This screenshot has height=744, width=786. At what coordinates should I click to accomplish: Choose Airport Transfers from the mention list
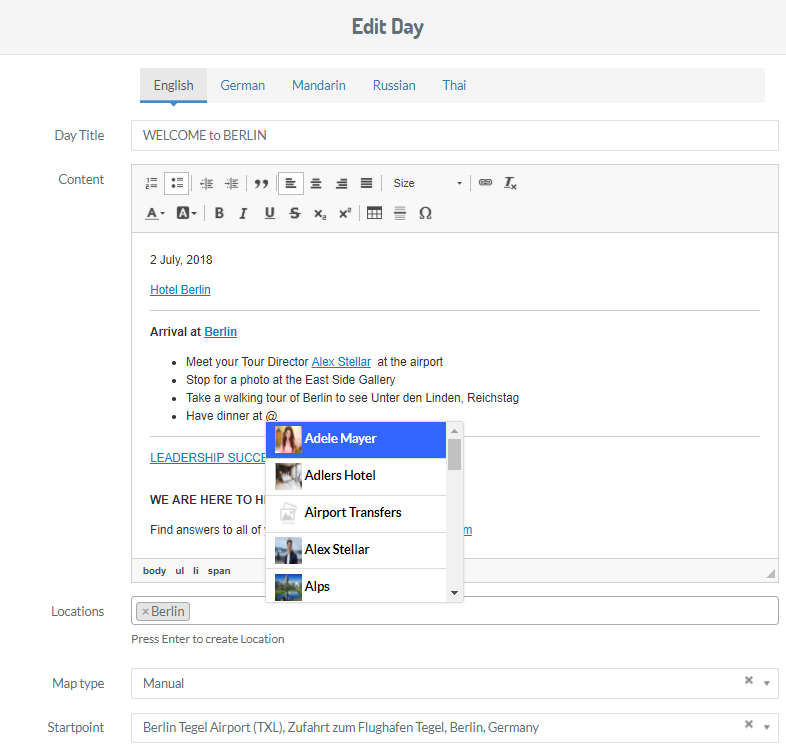pos(356,513)
